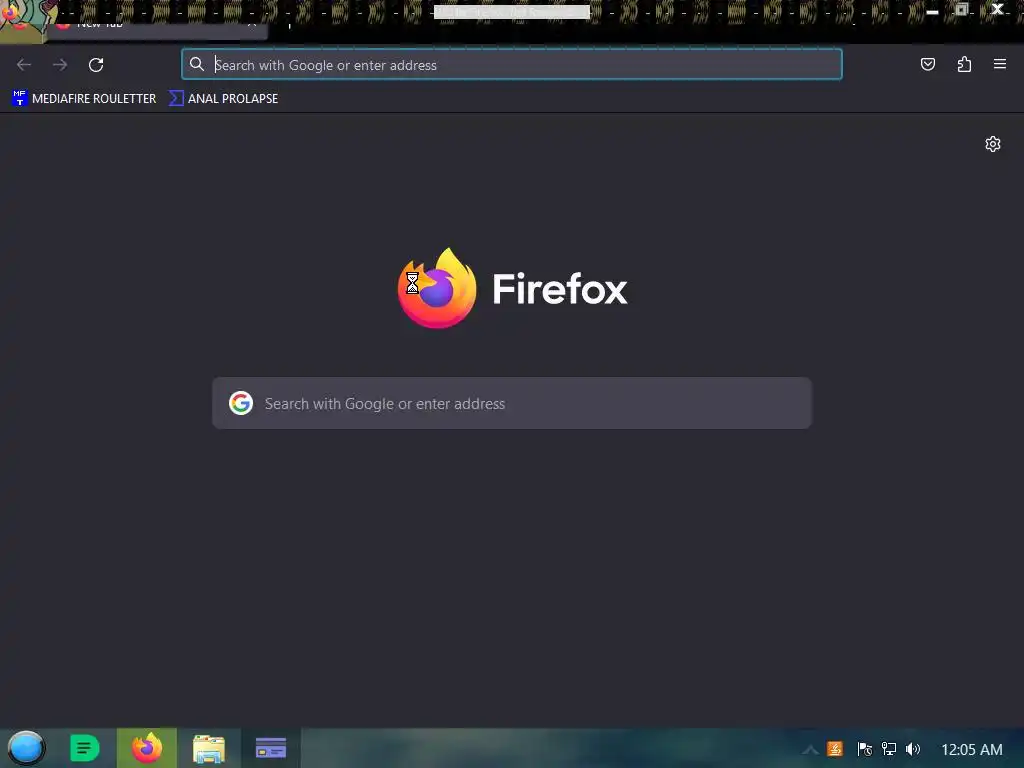Click the Google icon in the center search box

[241, 403]
